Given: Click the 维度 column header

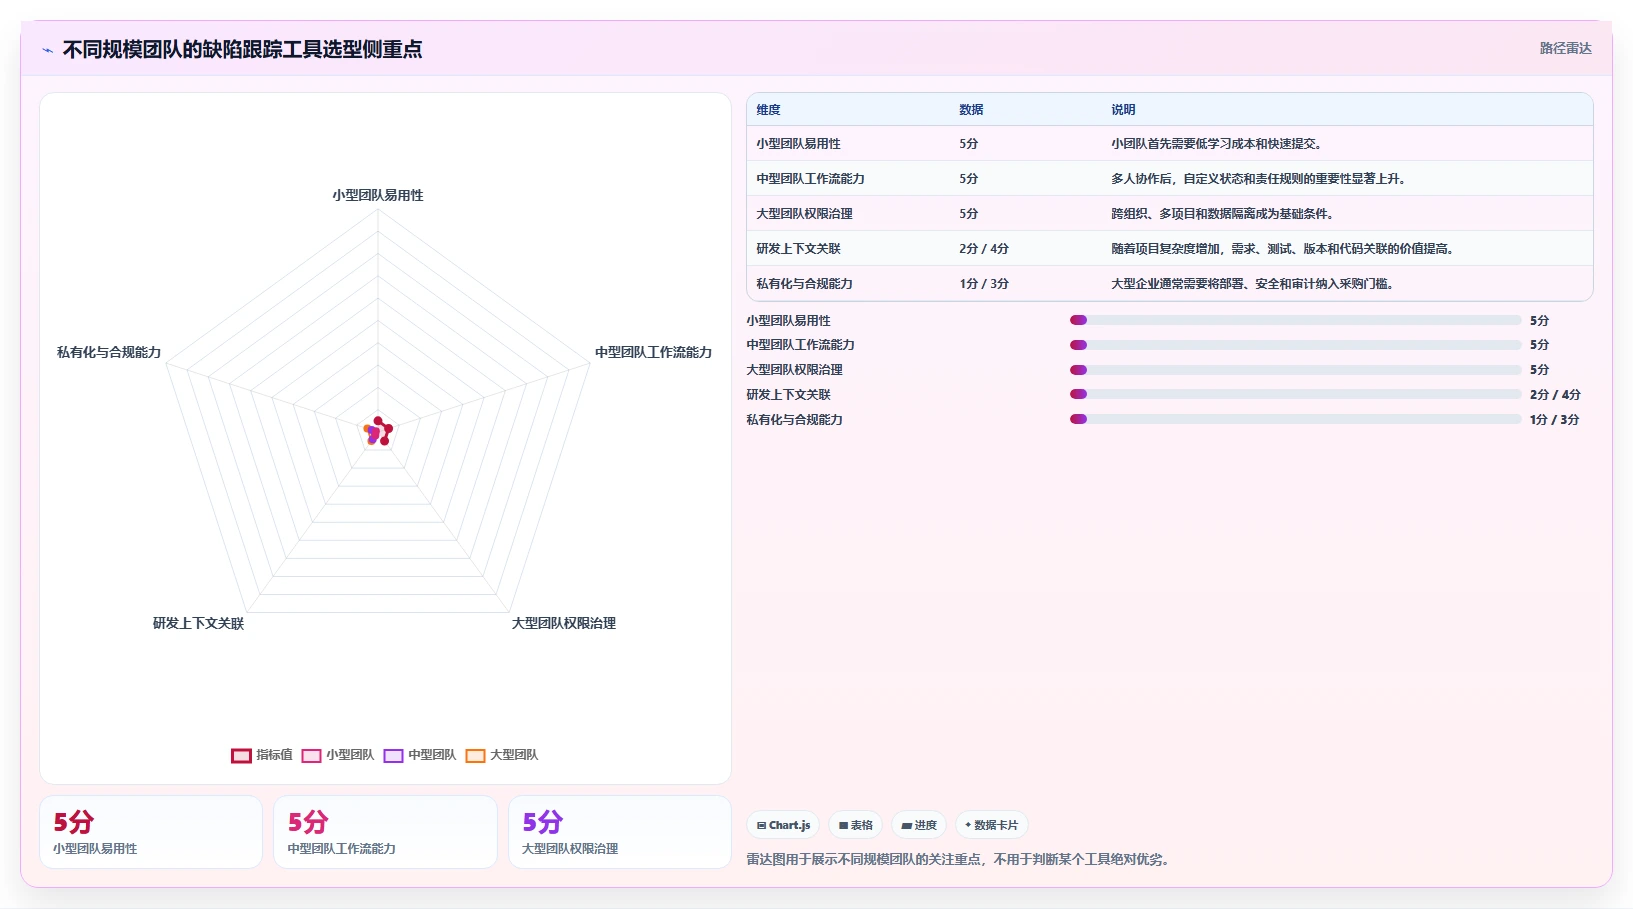Looking at the screenshot, I should coord(768,110).
